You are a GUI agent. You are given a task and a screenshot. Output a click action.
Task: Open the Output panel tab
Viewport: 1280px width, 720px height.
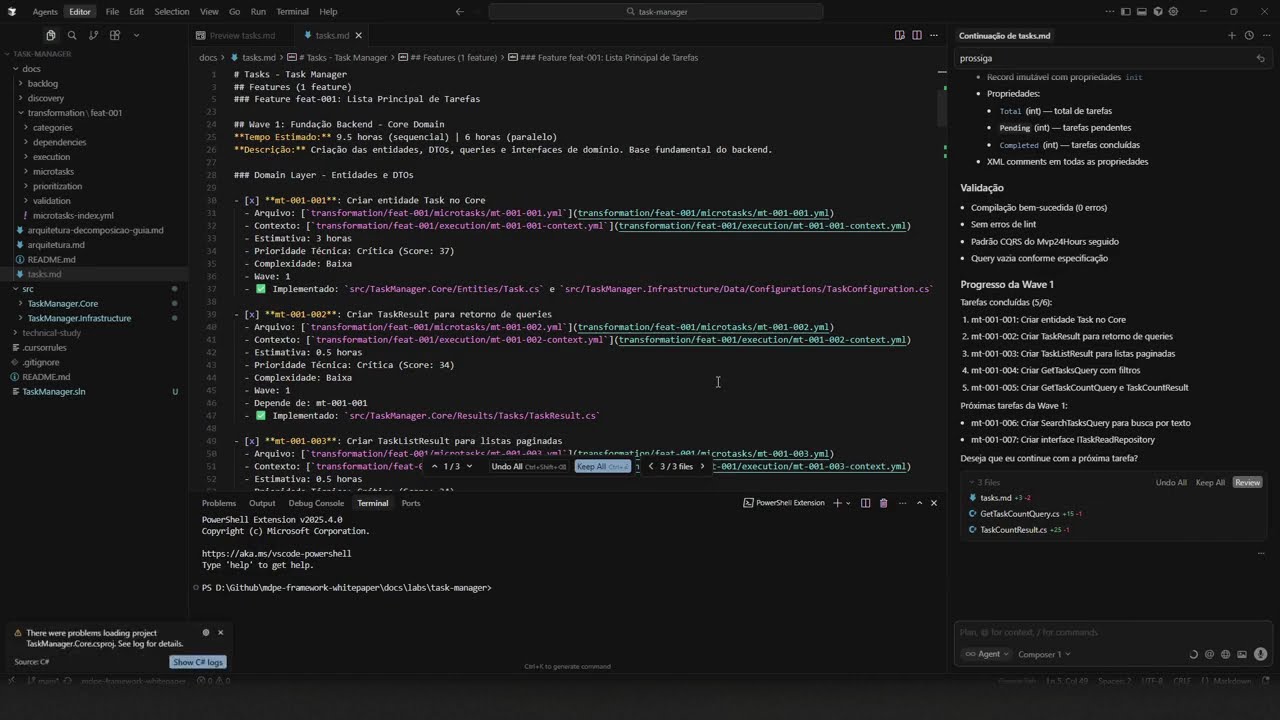tap(262, 503)
